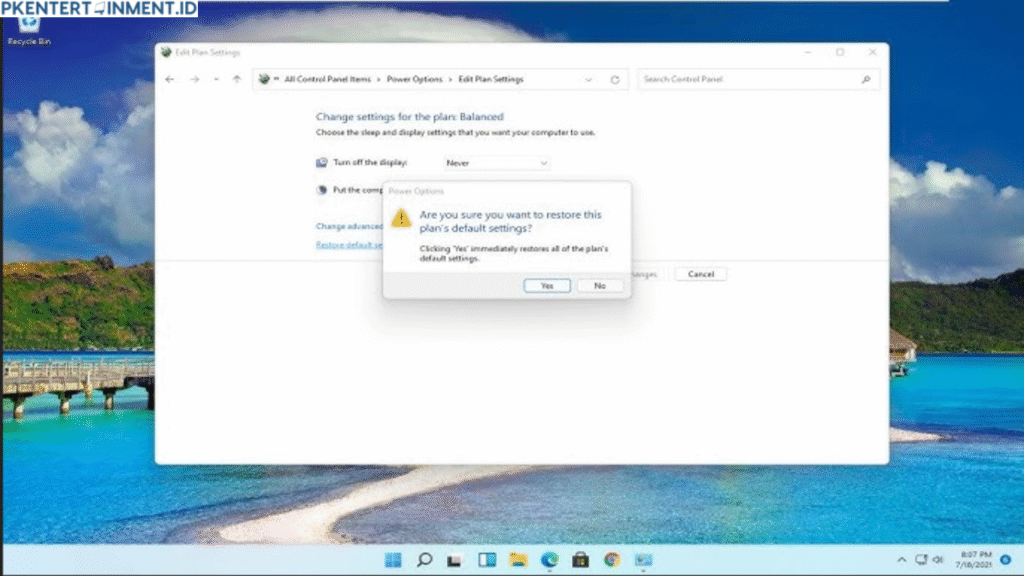Click the taskbar Search magnifier icon
Viewport: 1024px width, 576px height.
tap(424, 560)
